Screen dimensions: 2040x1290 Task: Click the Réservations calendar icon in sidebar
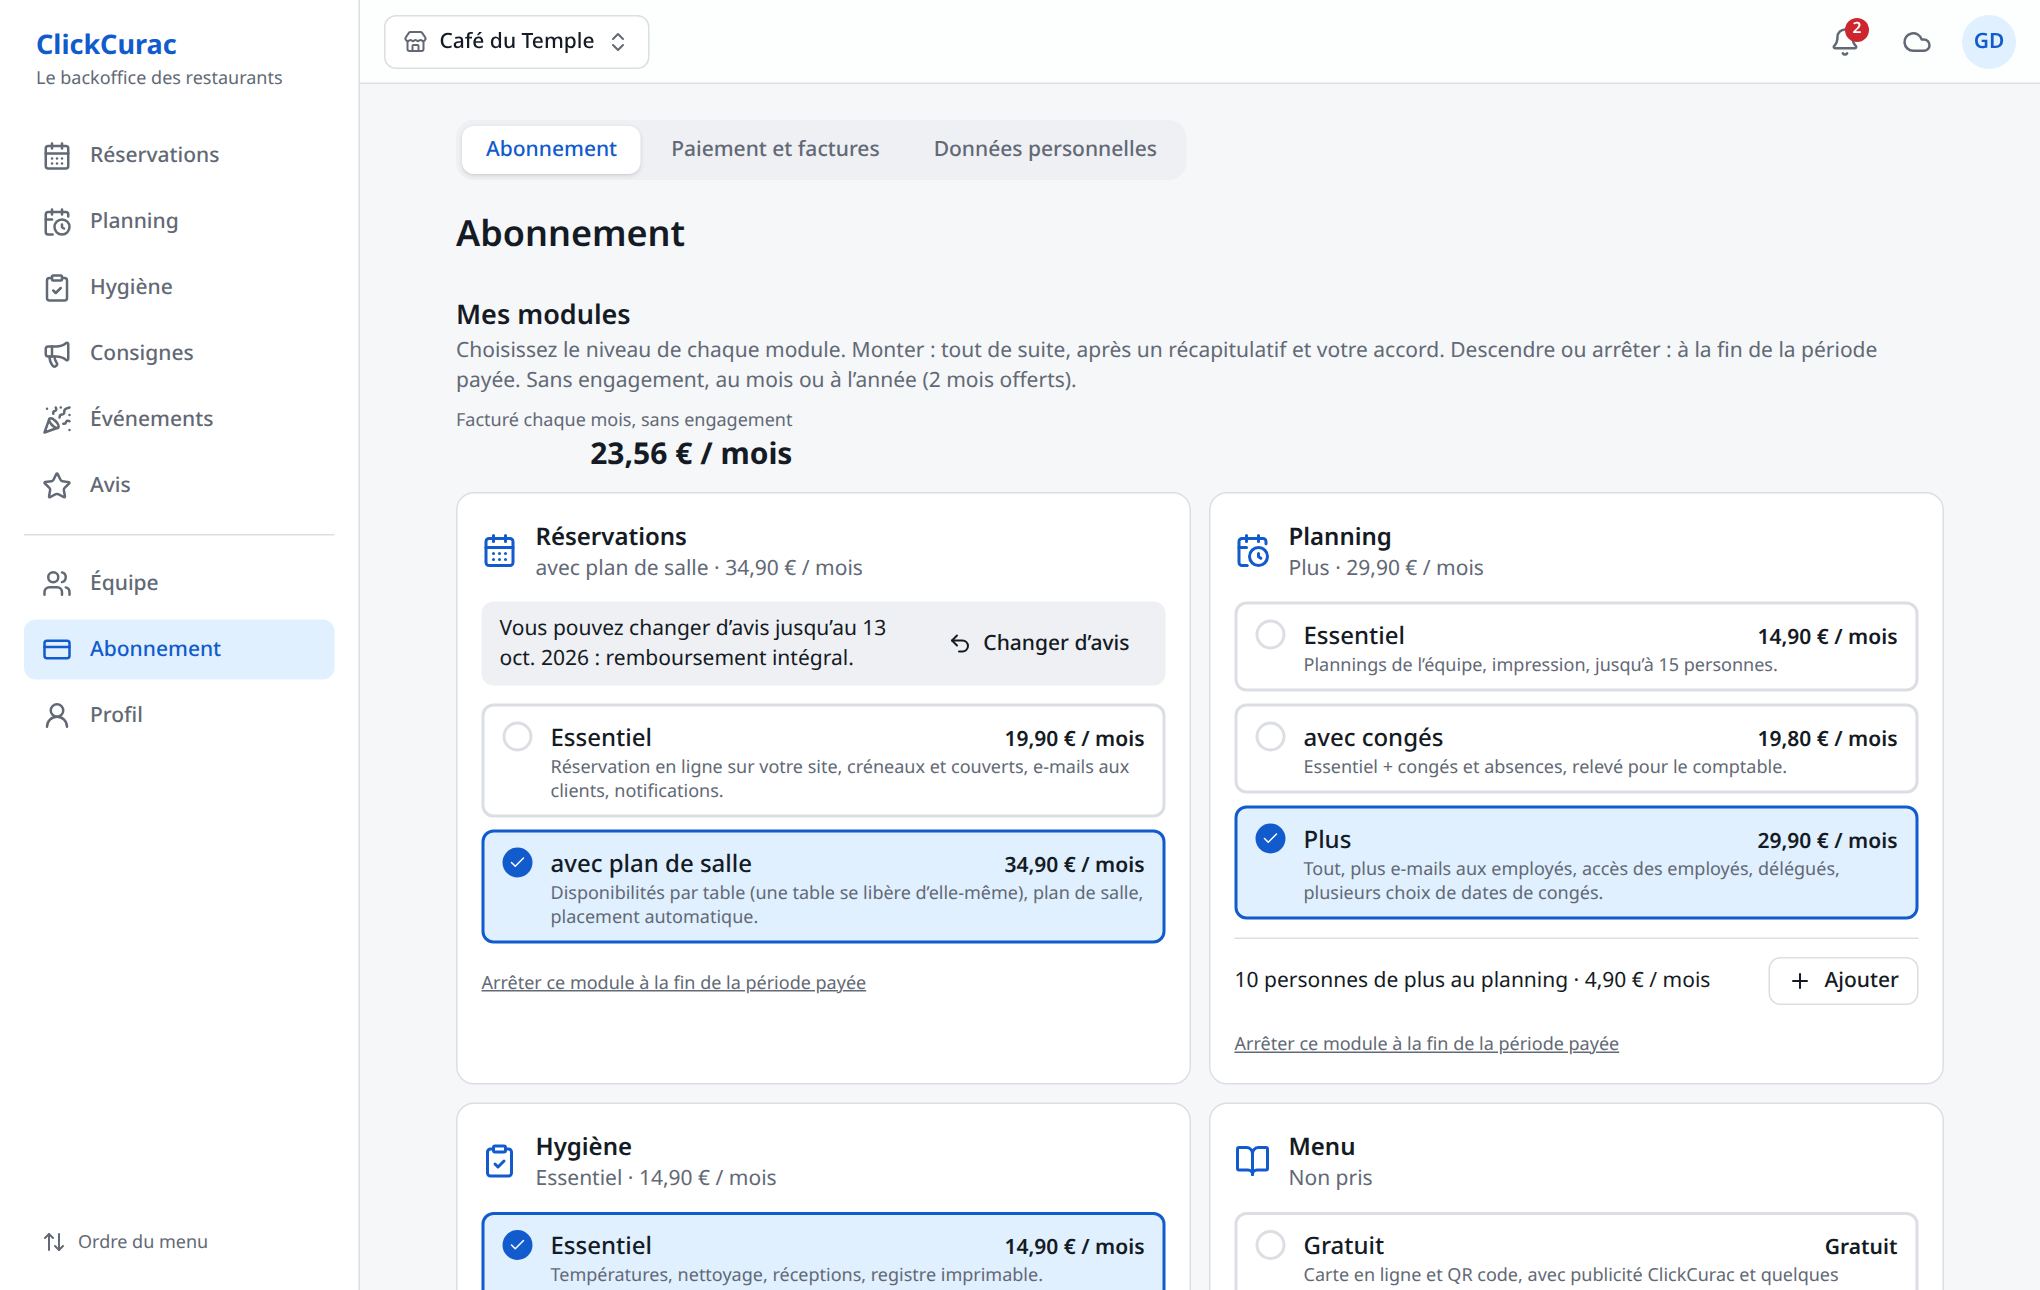click(57, 156)
